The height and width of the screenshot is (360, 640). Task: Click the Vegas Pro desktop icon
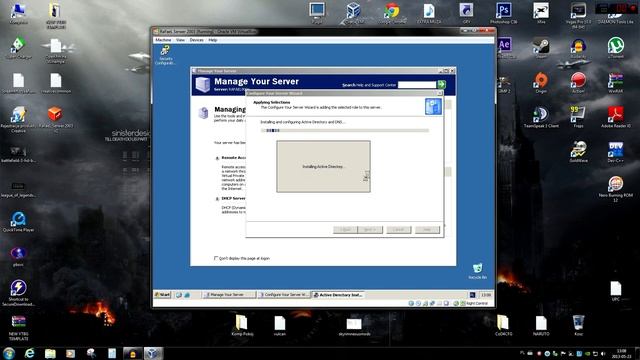578,16
